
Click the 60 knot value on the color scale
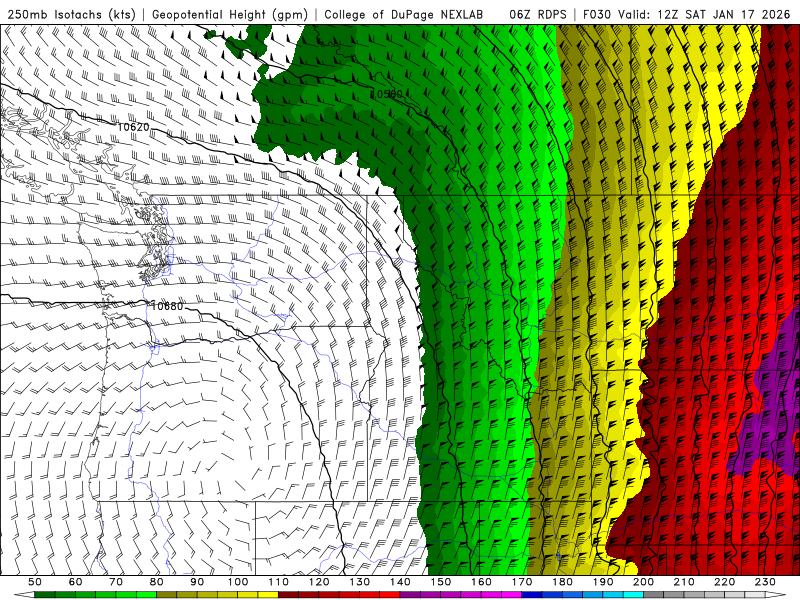tap(76, 582)
